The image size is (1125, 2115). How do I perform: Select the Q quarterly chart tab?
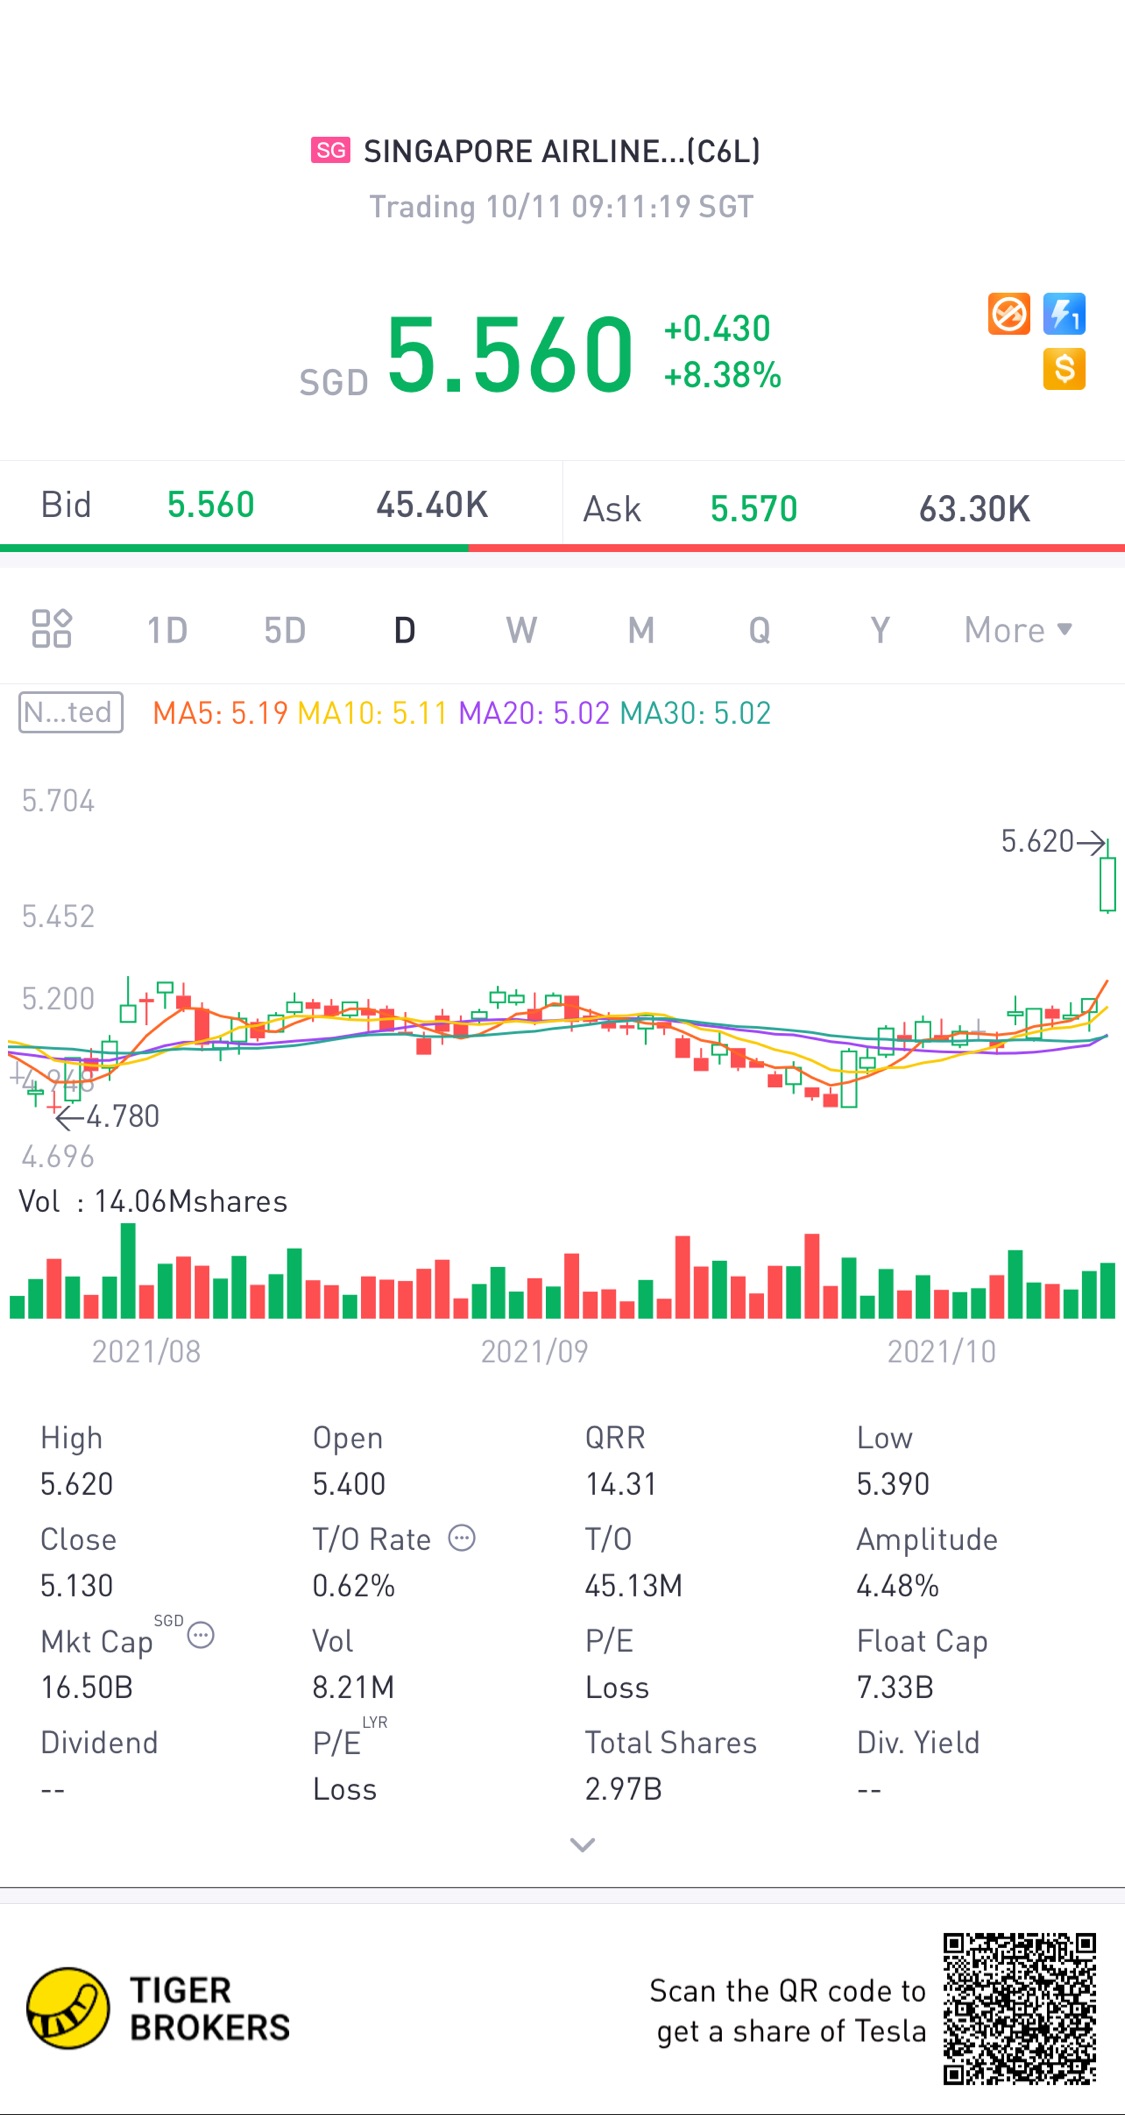pos(760,630)
